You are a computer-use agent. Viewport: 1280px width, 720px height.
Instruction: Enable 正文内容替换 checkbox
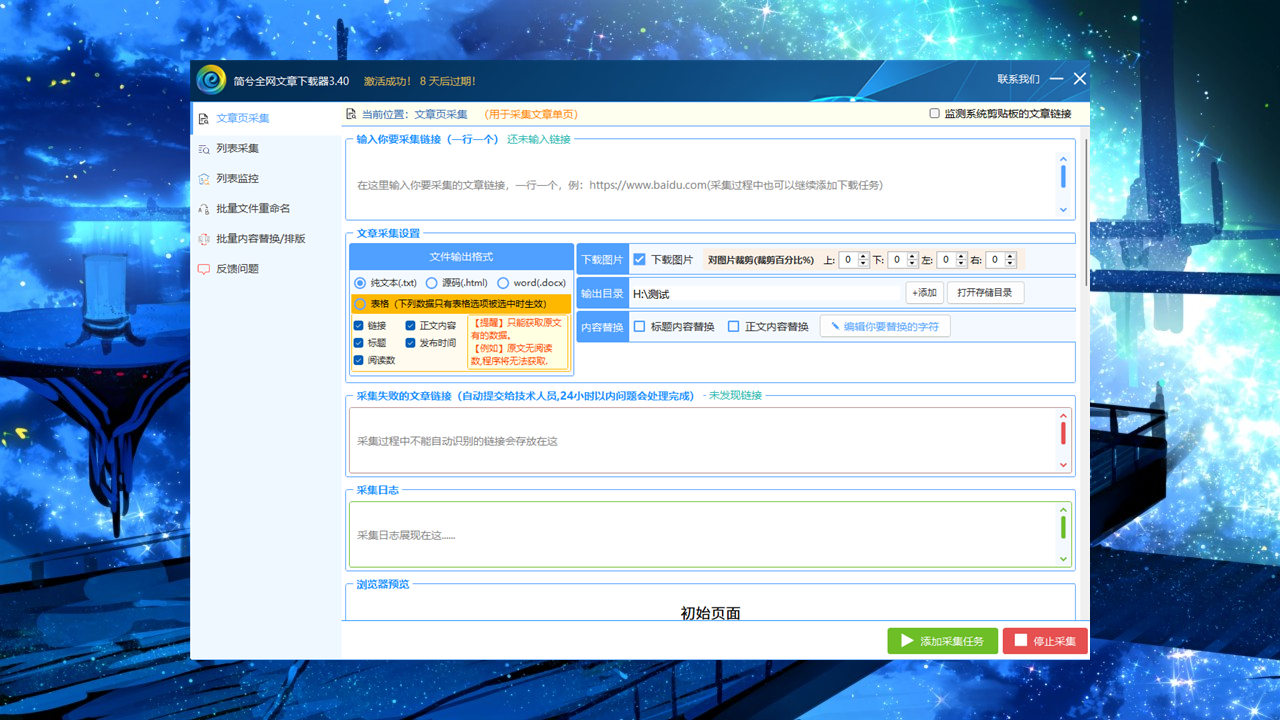pos(734,326)
